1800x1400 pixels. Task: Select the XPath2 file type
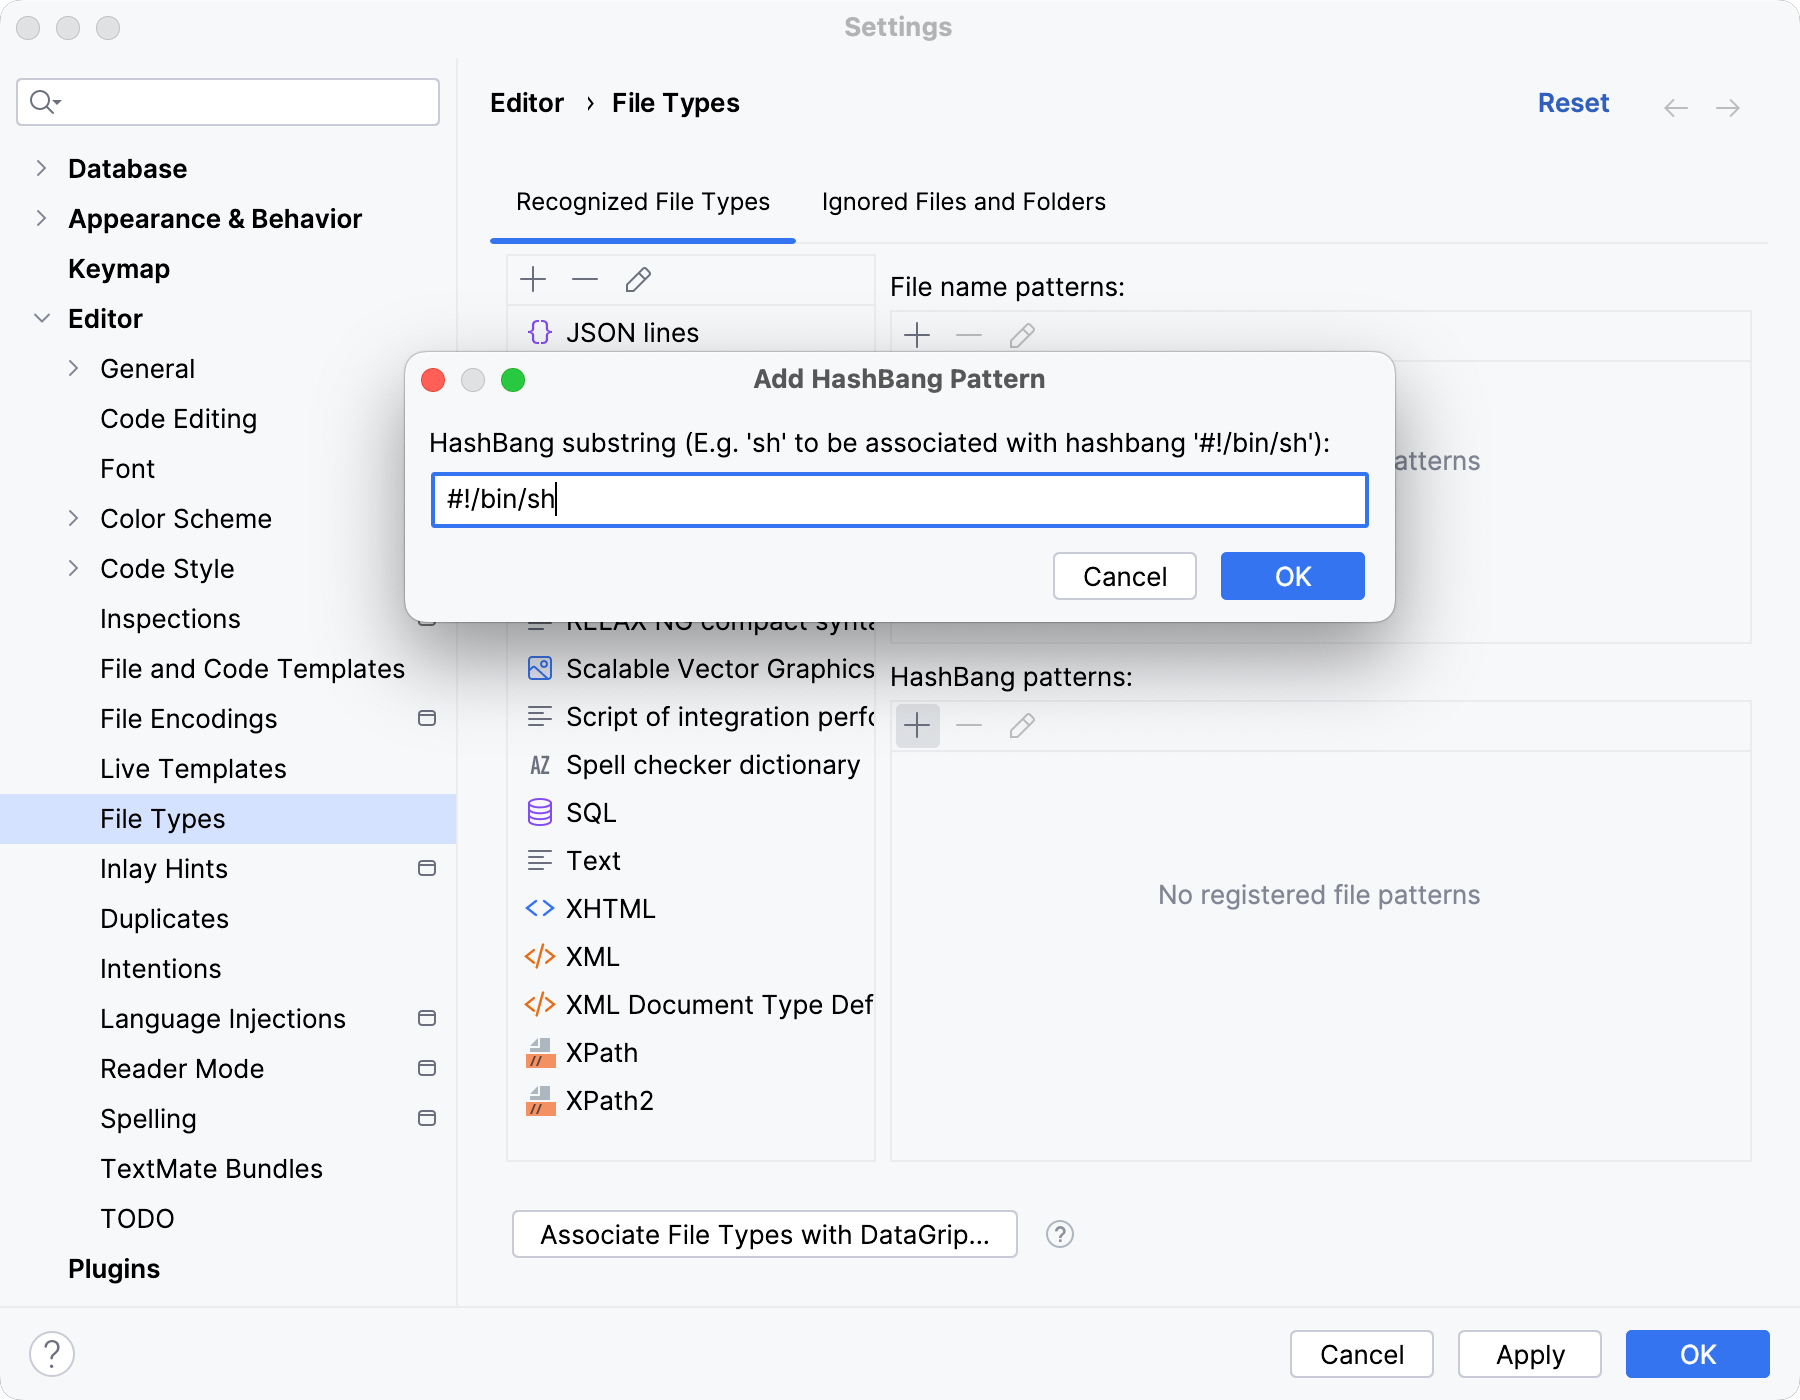coord(608,1101)
